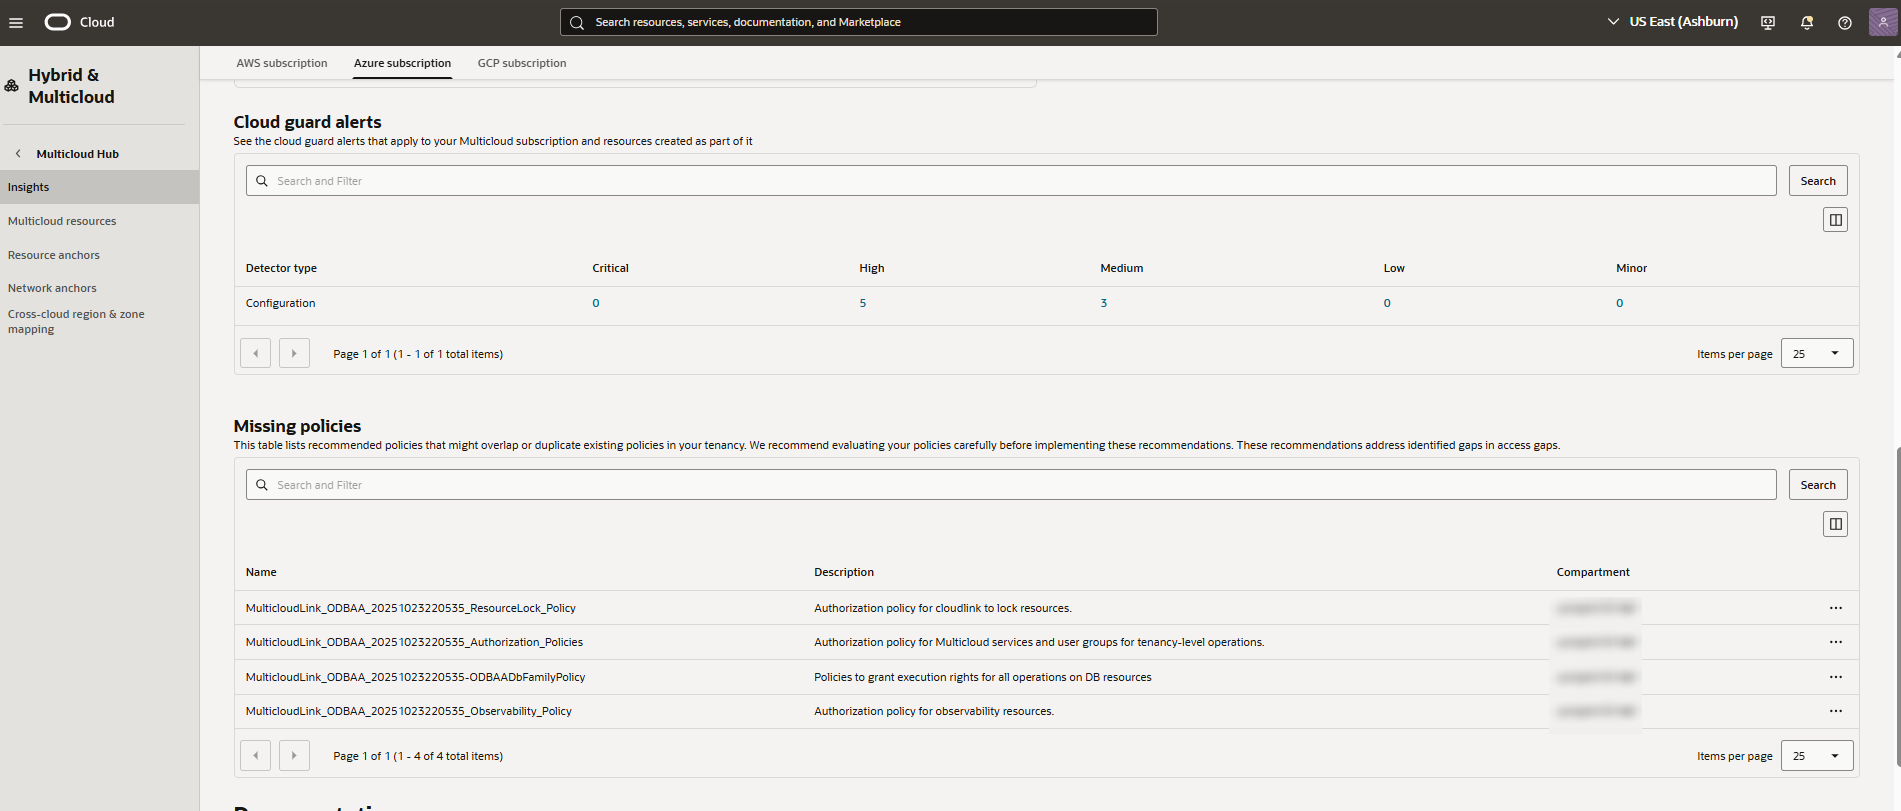Screen dimensions: 1901x811
Task: Go to next page in Cloud guard alerts
Action: [294, 353]
